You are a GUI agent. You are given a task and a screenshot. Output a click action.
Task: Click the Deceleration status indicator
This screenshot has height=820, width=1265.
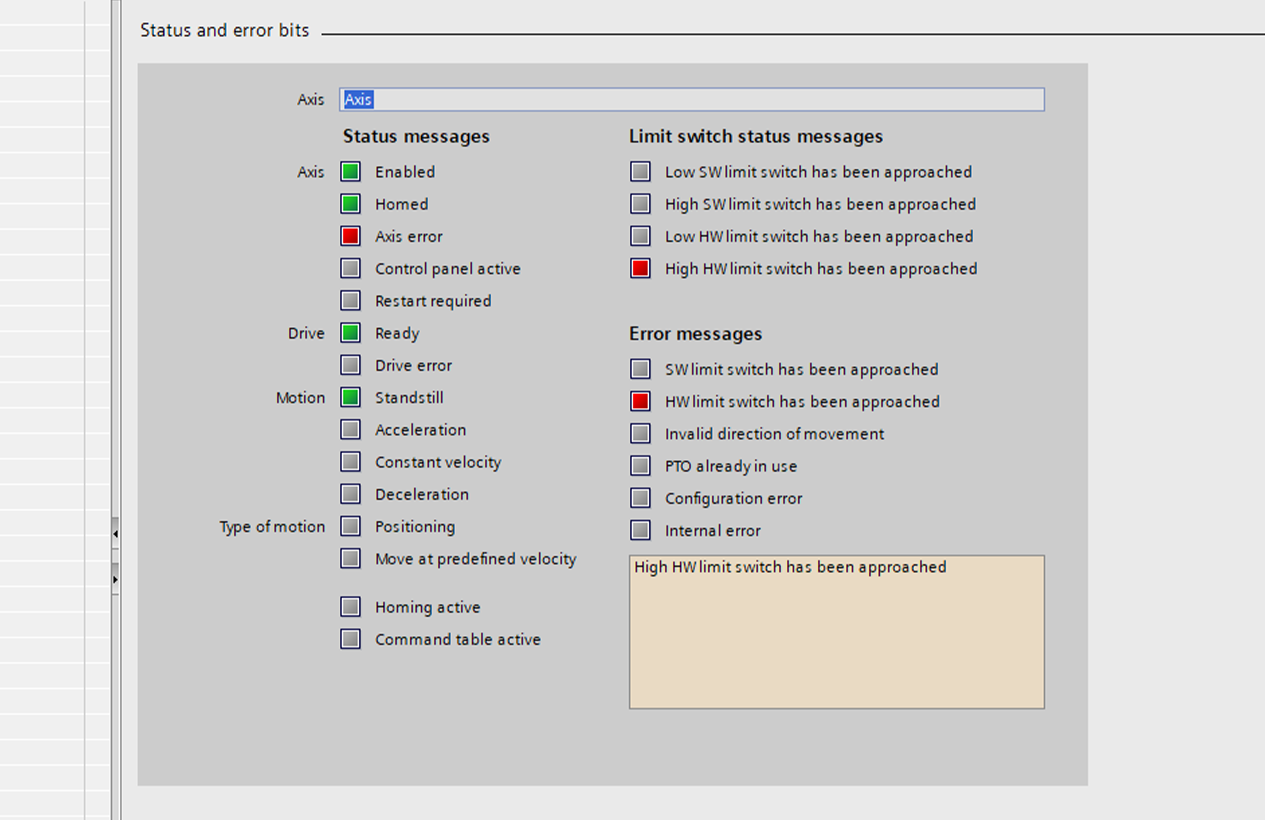(350, 494)
